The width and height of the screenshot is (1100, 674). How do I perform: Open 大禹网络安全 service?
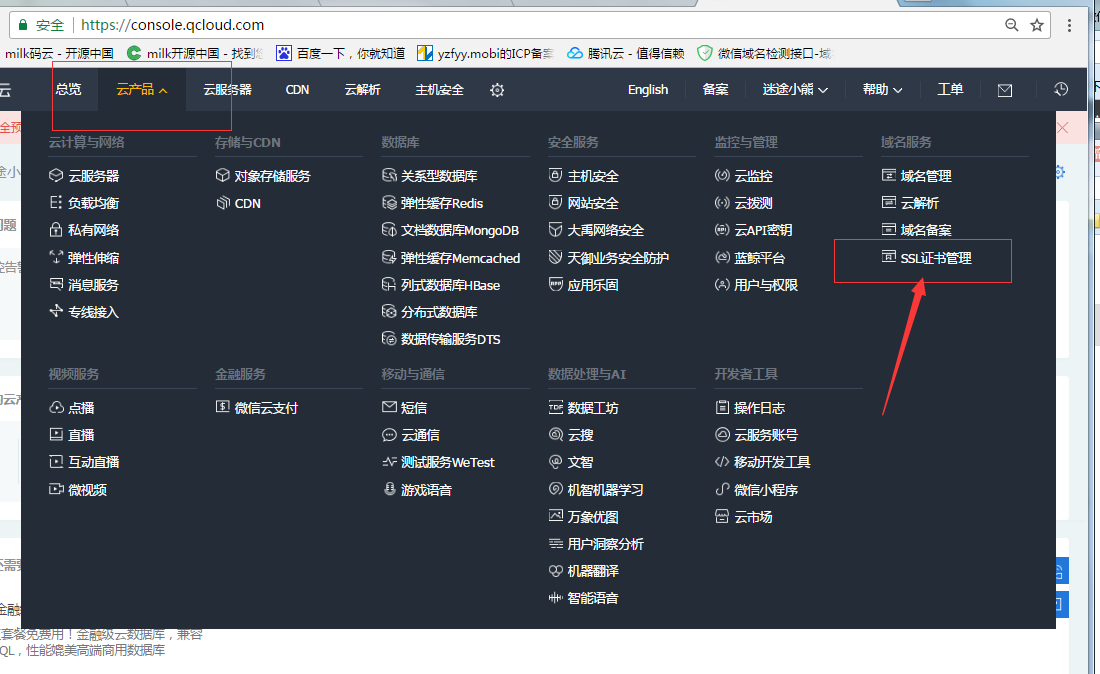(x=596, y=230)
